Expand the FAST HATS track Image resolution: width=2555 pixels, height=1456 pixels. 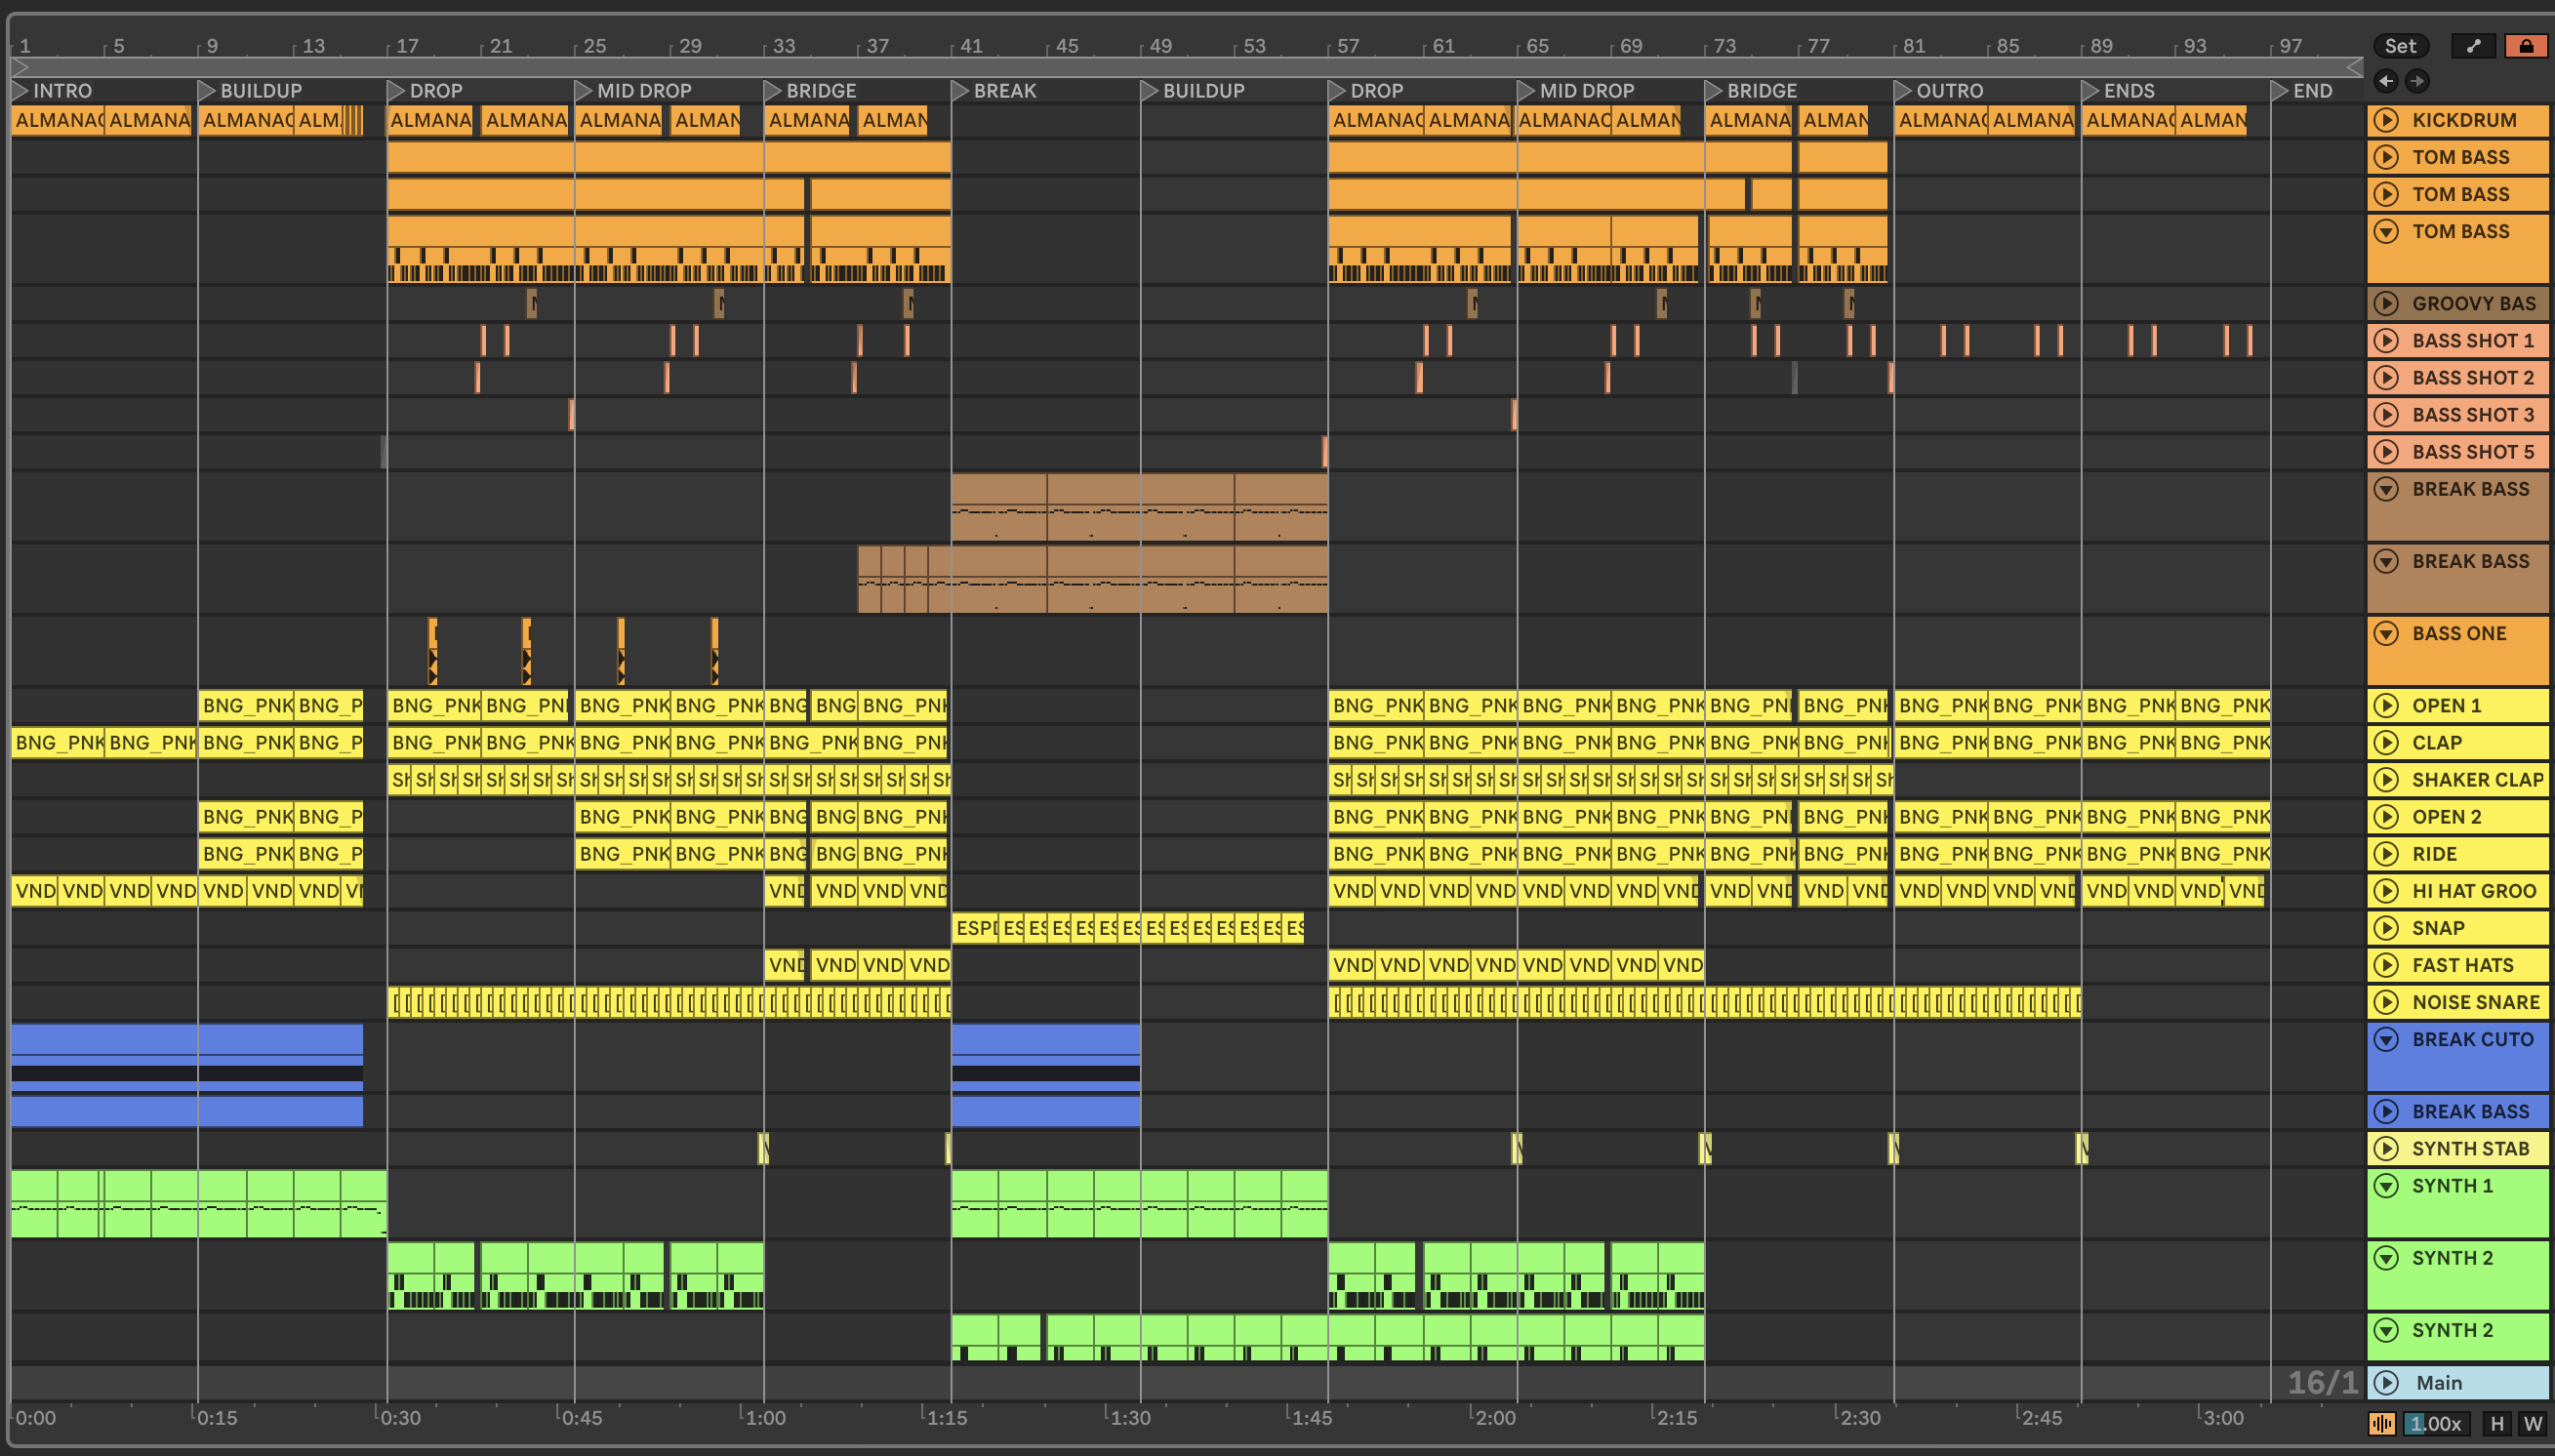click(2386, 965)
